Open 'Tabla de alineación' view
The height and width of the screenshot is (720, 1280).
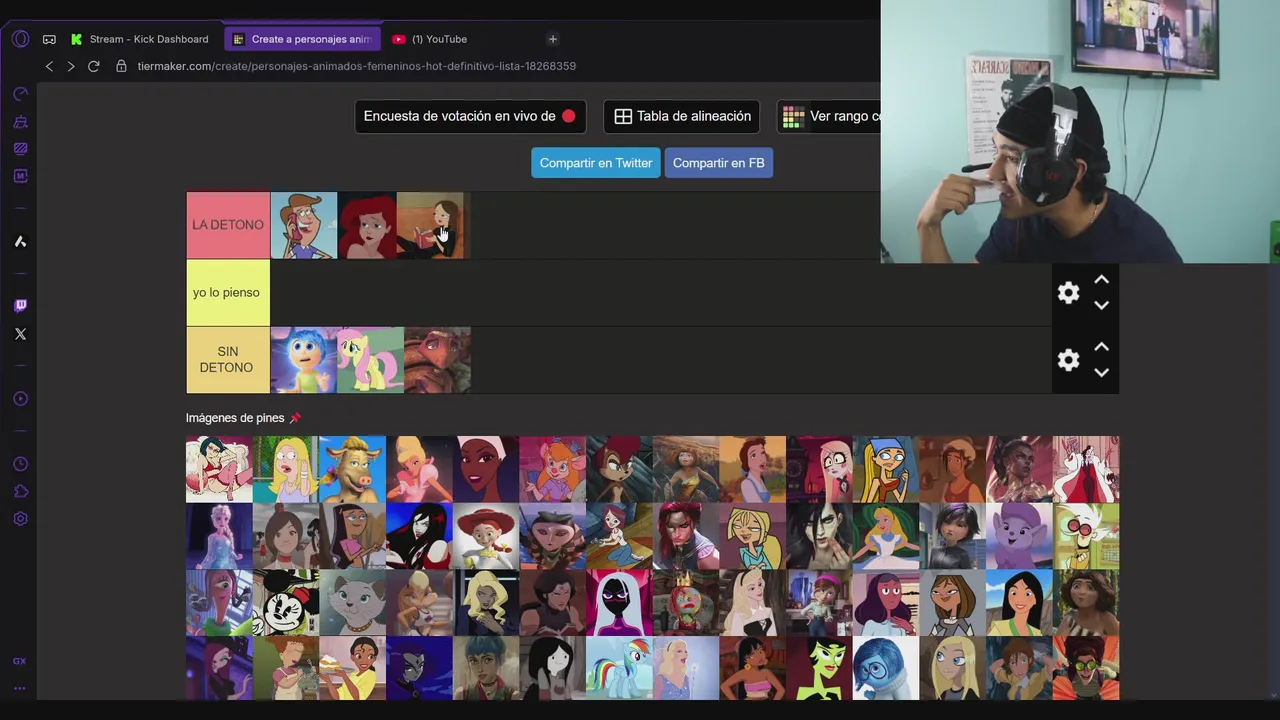click(682, 116)
